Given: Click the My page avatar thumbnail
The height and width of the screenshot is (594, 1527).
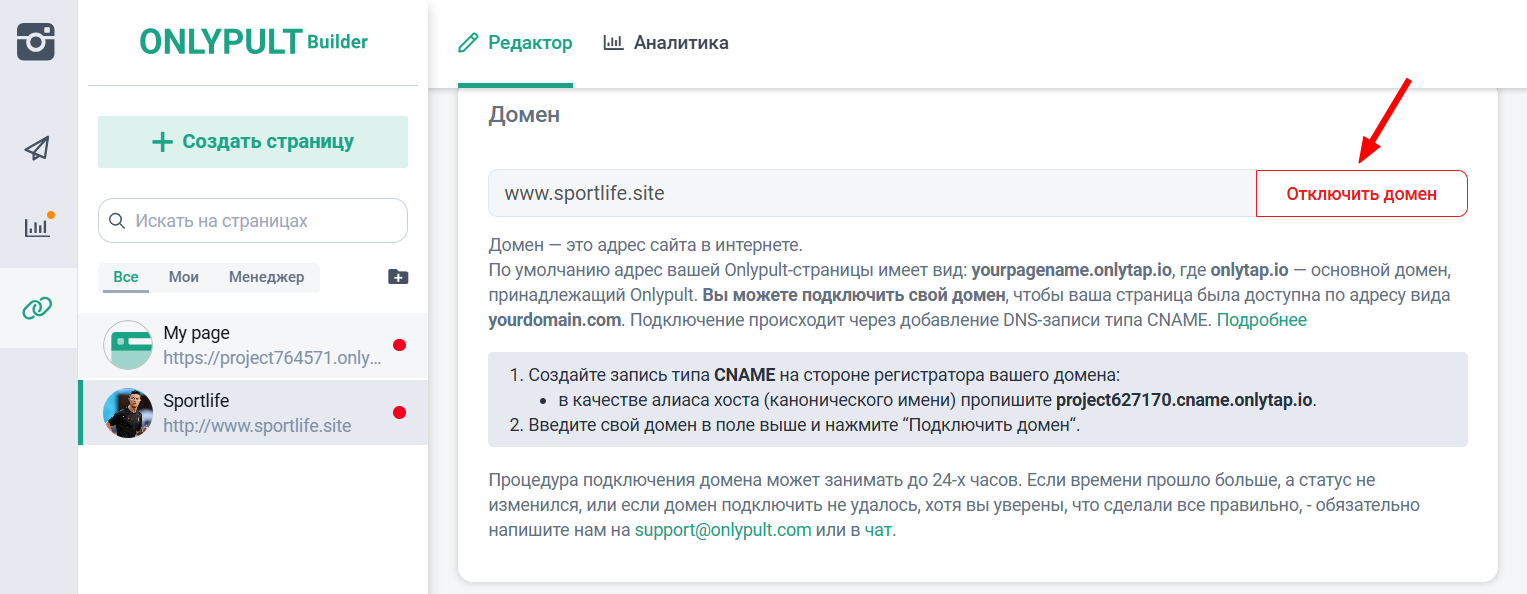Looking at the screenshot, I should pyautogui.click(x=127, y=345).
